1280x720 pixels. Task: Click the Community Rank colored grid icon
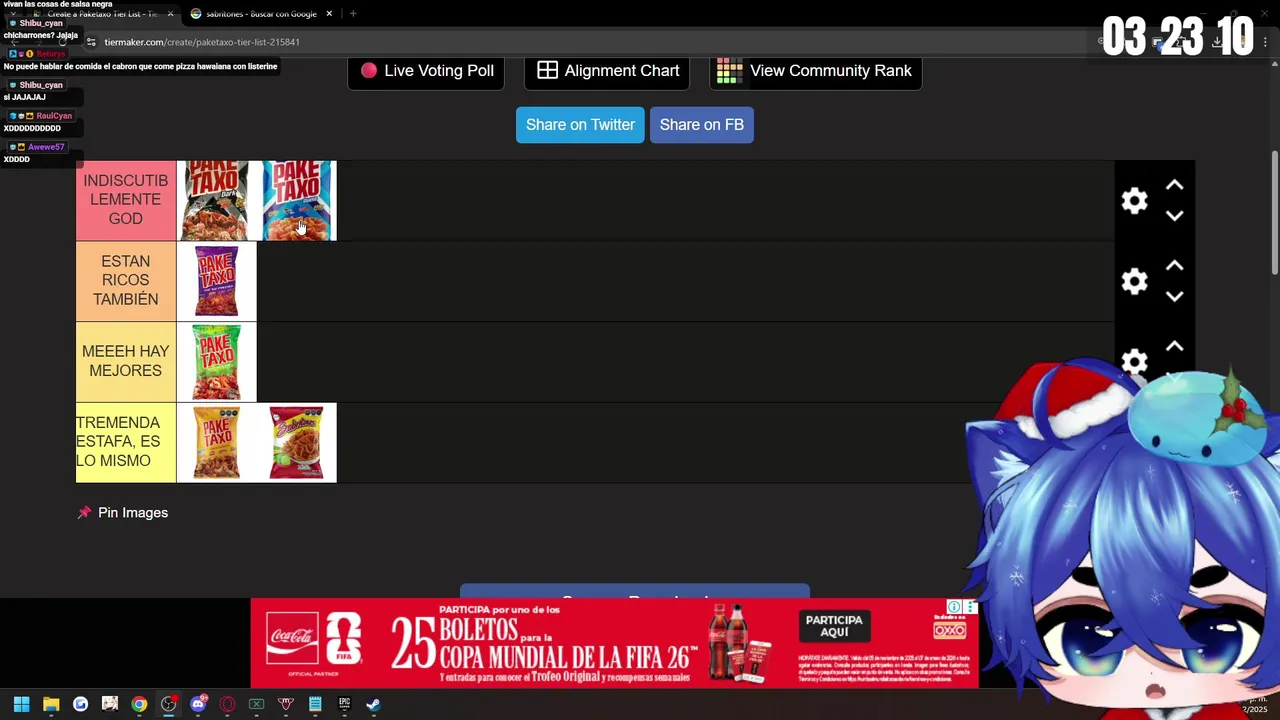click(730, 71)
